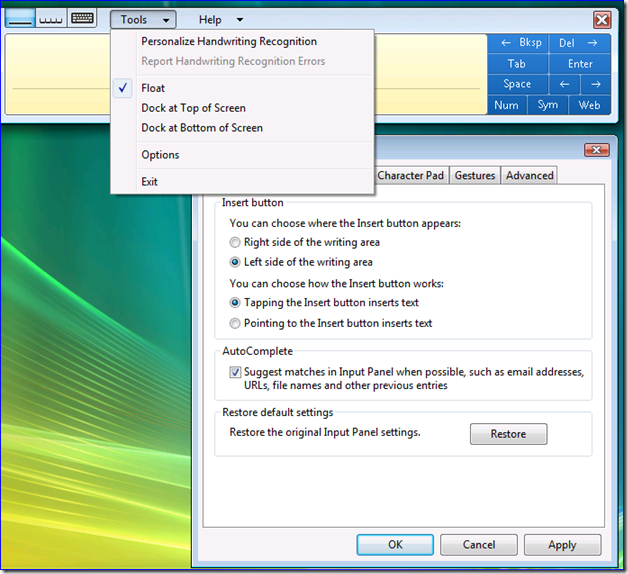
Task: Tap the Space key on Input Panel
Action: tap(518, 84)
